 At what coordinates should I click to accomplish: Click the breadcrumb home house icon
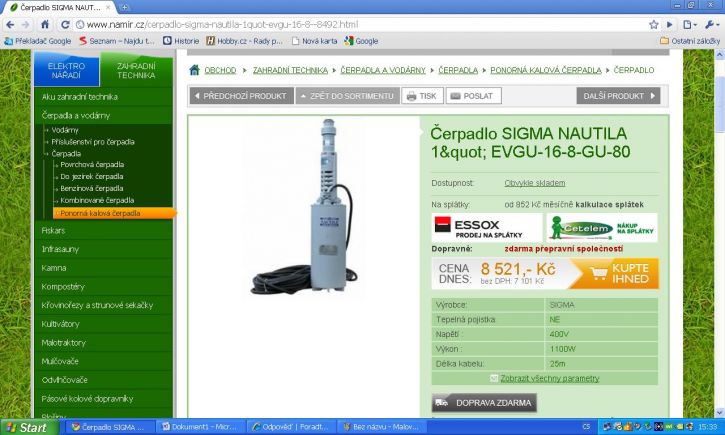coord(194,70)
